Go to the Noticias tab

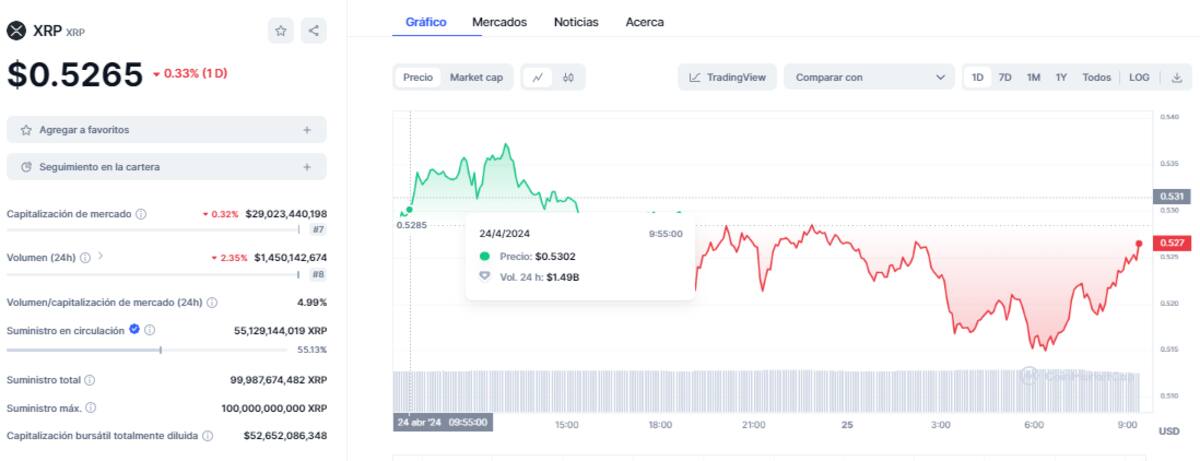coord(576,22)
